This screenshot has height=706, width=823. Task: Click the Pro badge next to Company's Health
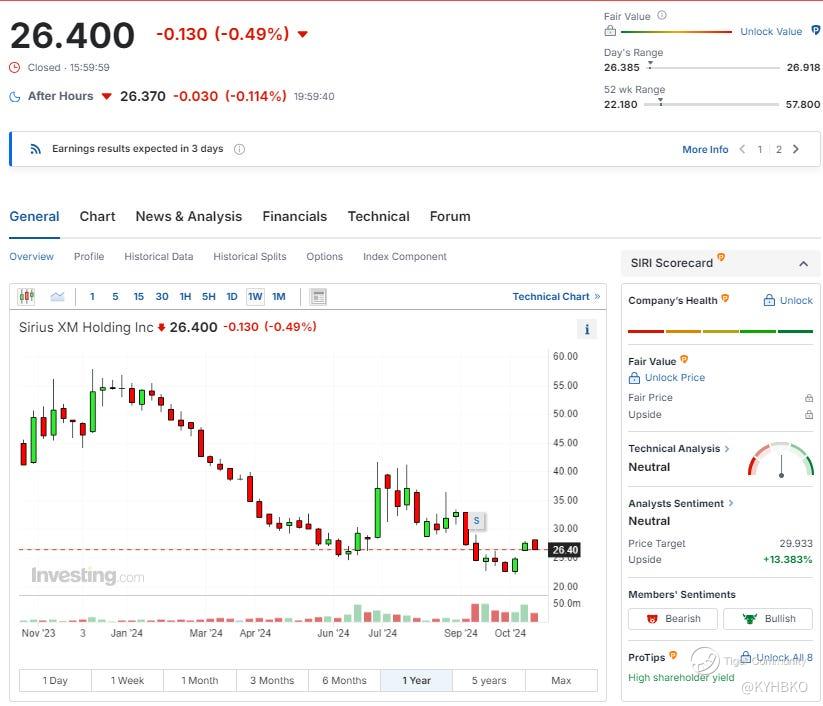tap(725, 298)
